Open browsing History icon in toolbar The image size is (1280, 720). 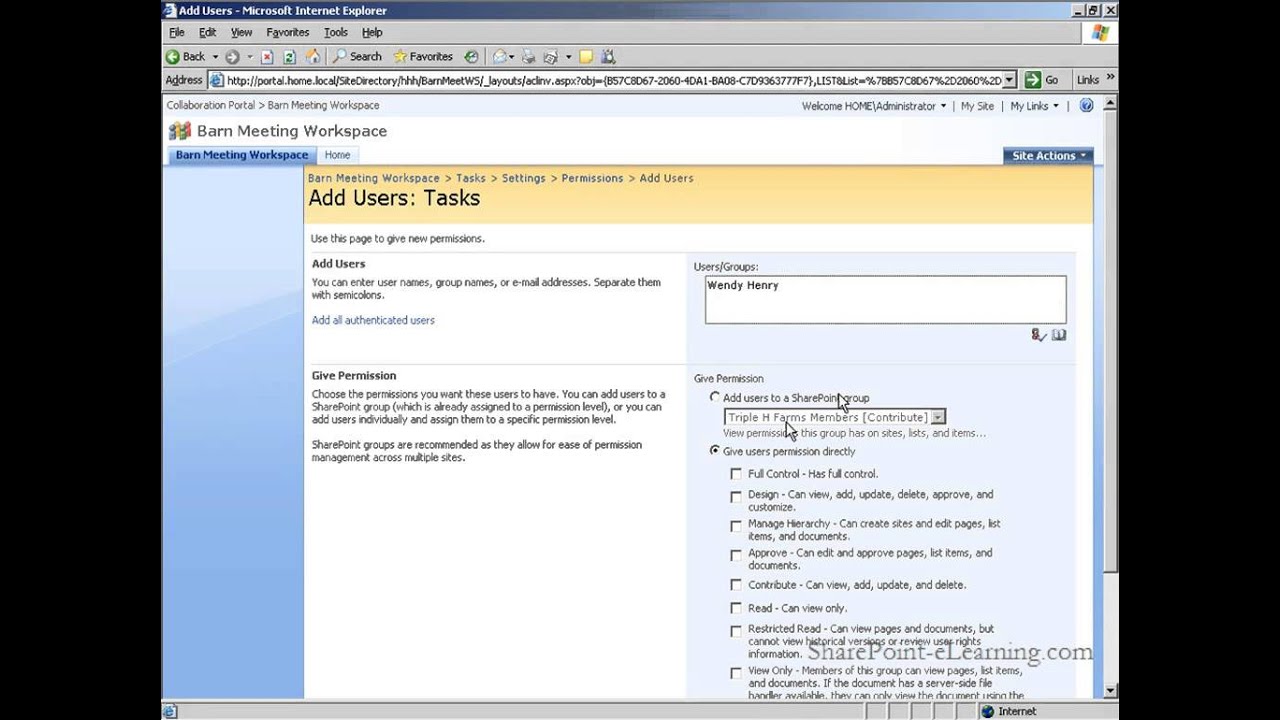pyautogui.click(x=471, y=57)
